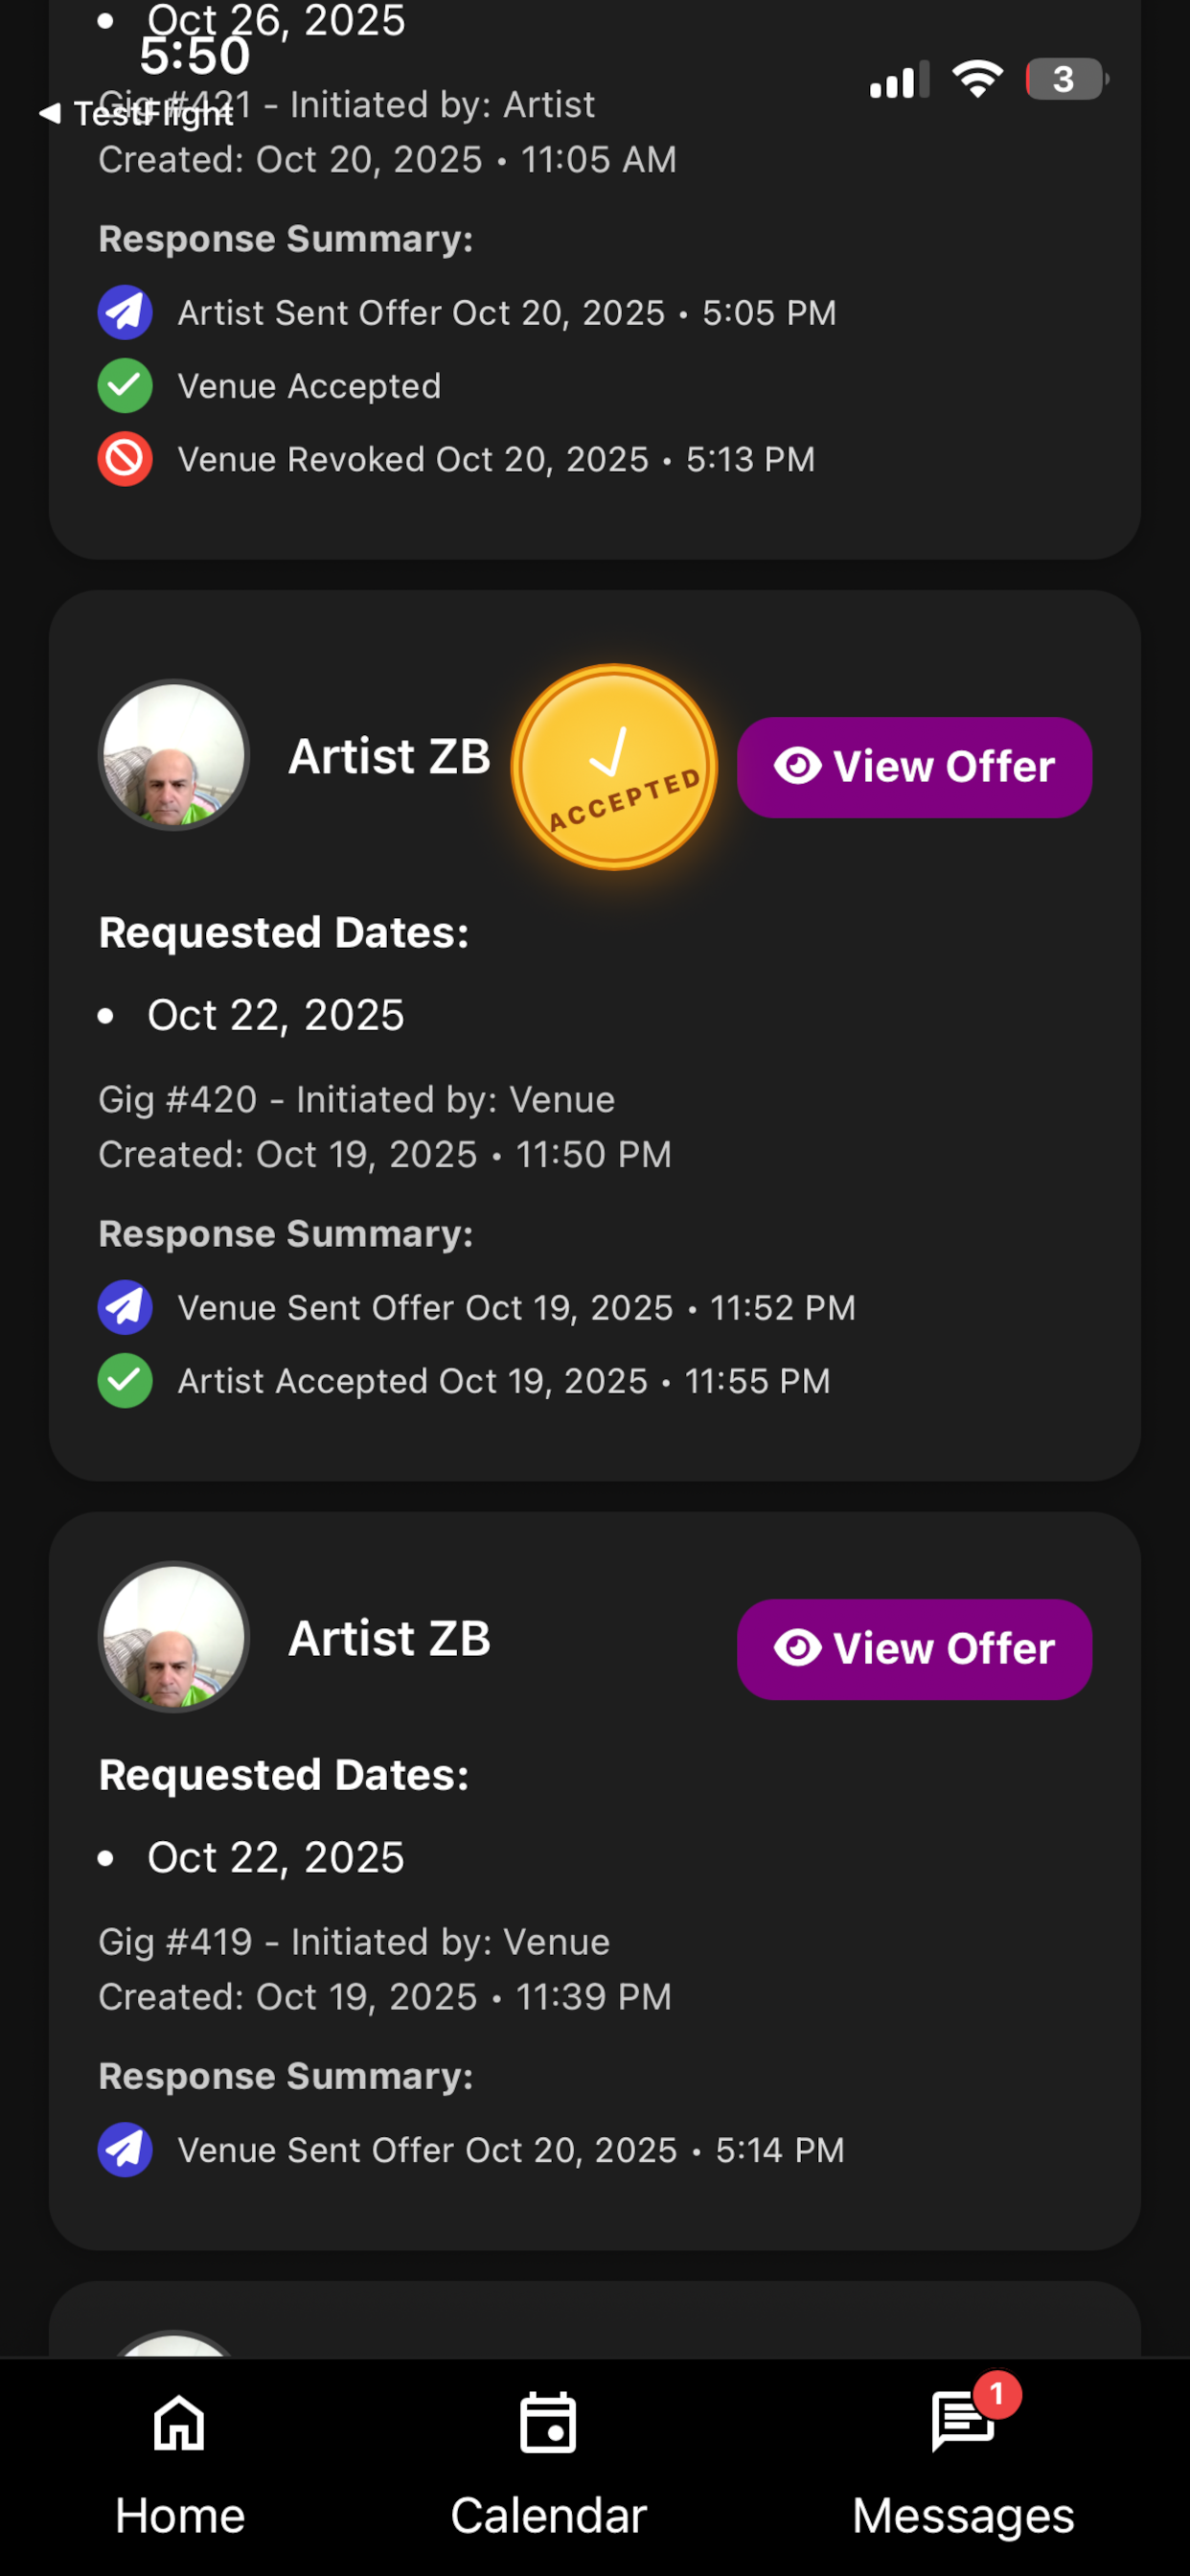Tap paper plane icon beside Artist Sent Offer
1190x2576 pixels.
click(125, 312)
